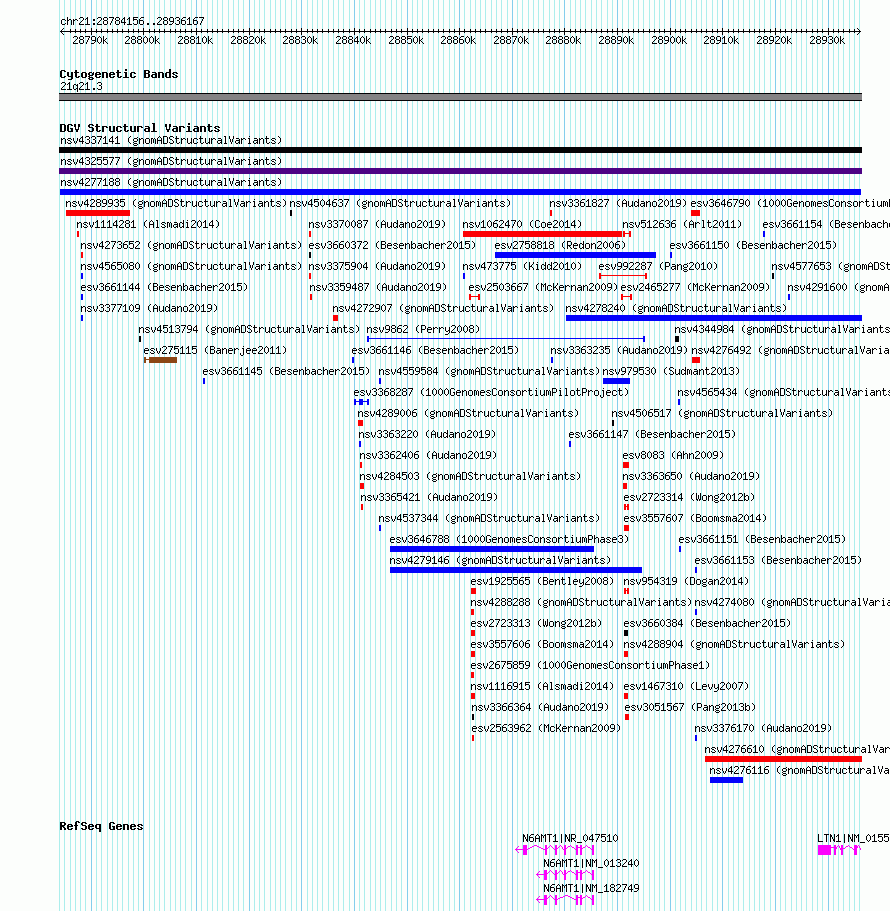
Task: Click the nsv4559584 variant label
Action: (x=489, y=371)
